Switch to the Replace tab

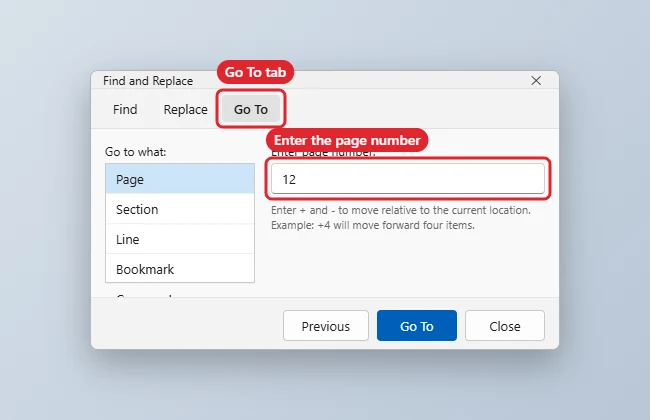185,109
